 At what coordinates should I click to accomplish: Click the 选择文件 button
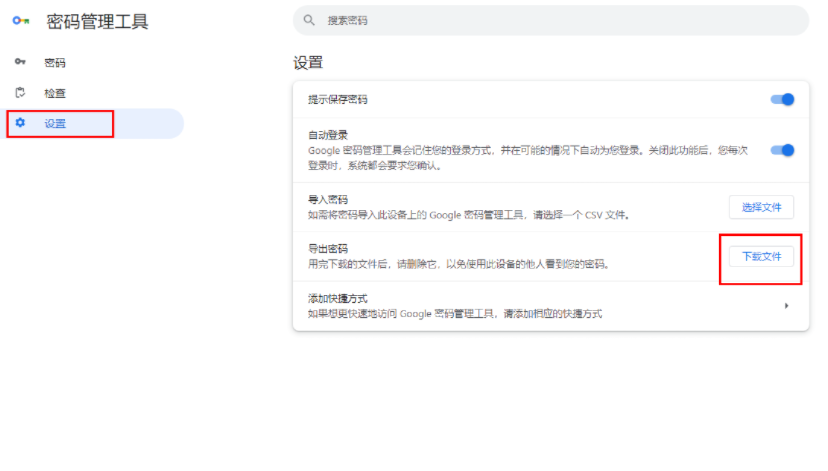click(761, 207)
